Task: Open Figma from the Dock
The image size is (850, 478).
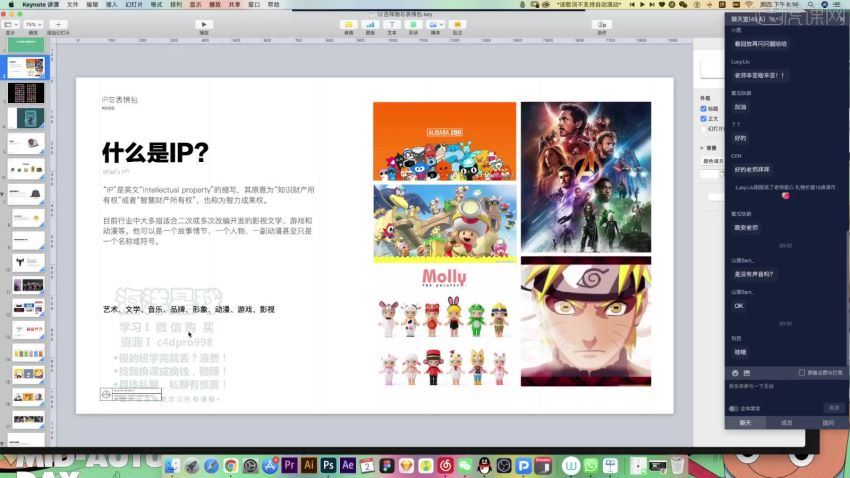Action: [x=387, y=465]
